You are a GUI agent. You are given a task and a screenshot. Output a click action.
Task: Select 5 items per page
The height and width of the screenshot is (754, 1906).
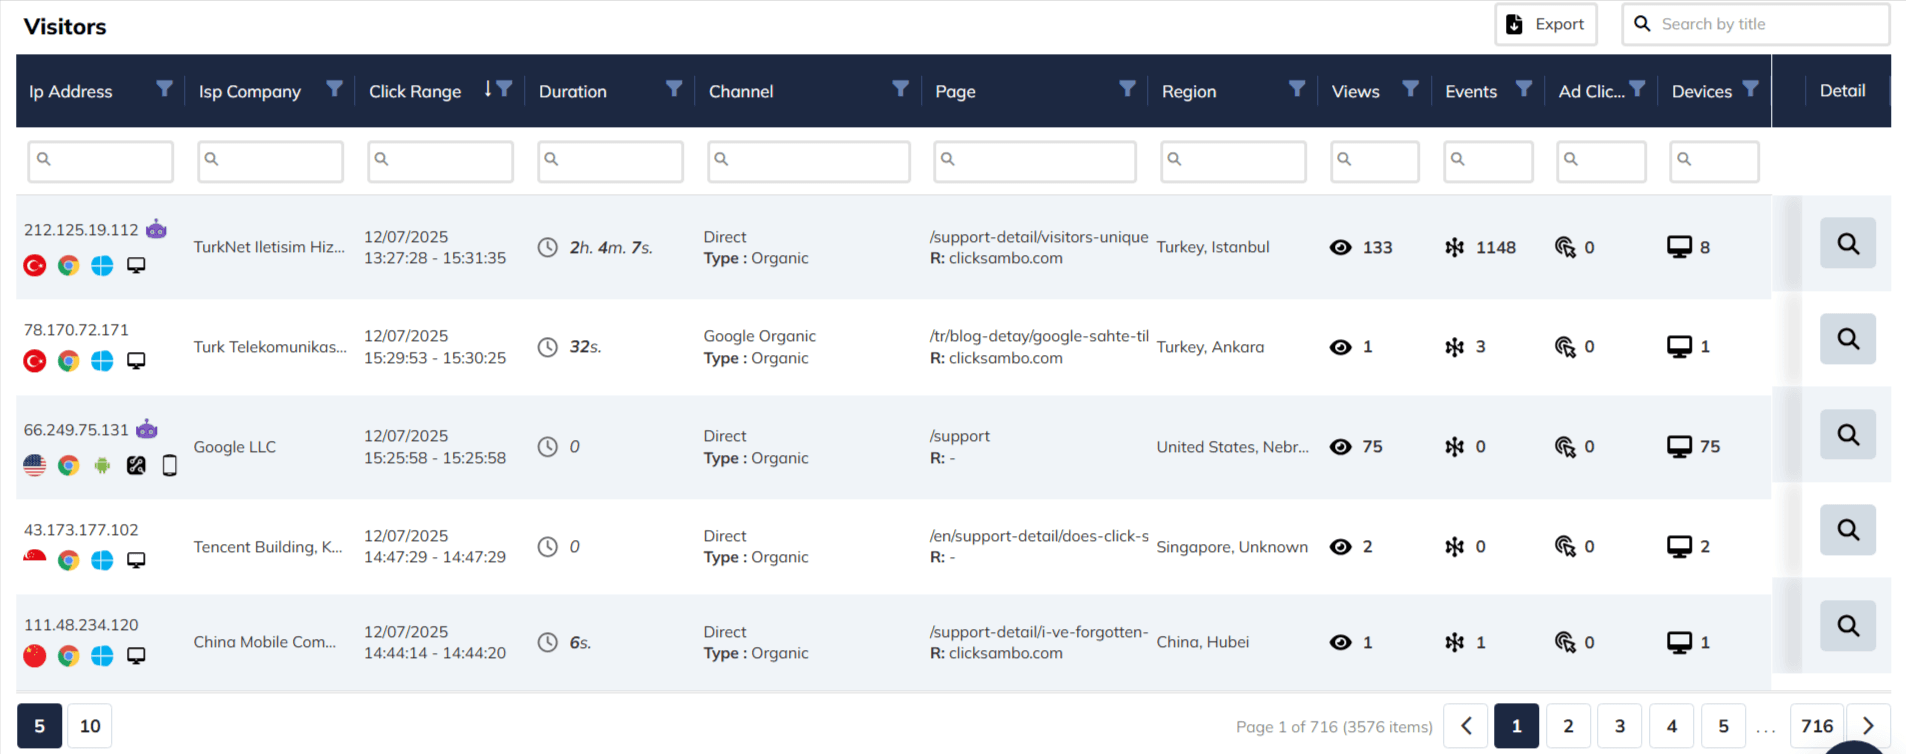tap(39, 726)
